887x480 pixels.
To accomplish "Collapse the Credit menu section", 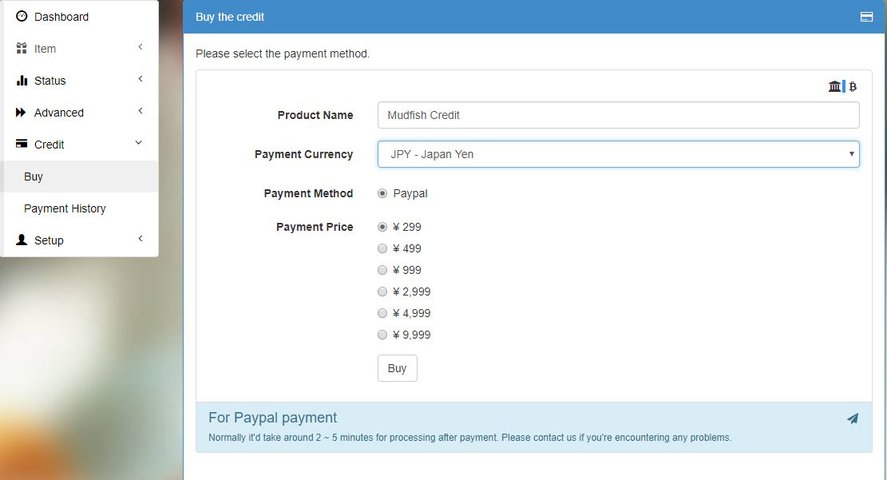I will coord(139,142).
